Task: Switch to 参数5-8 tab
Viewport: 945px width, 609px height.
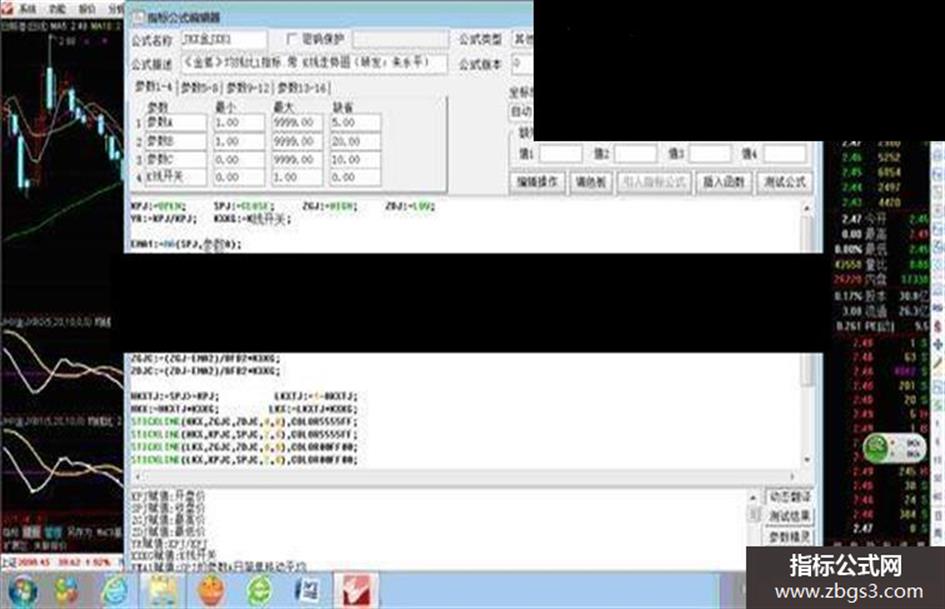Action: tap(200, 88)
